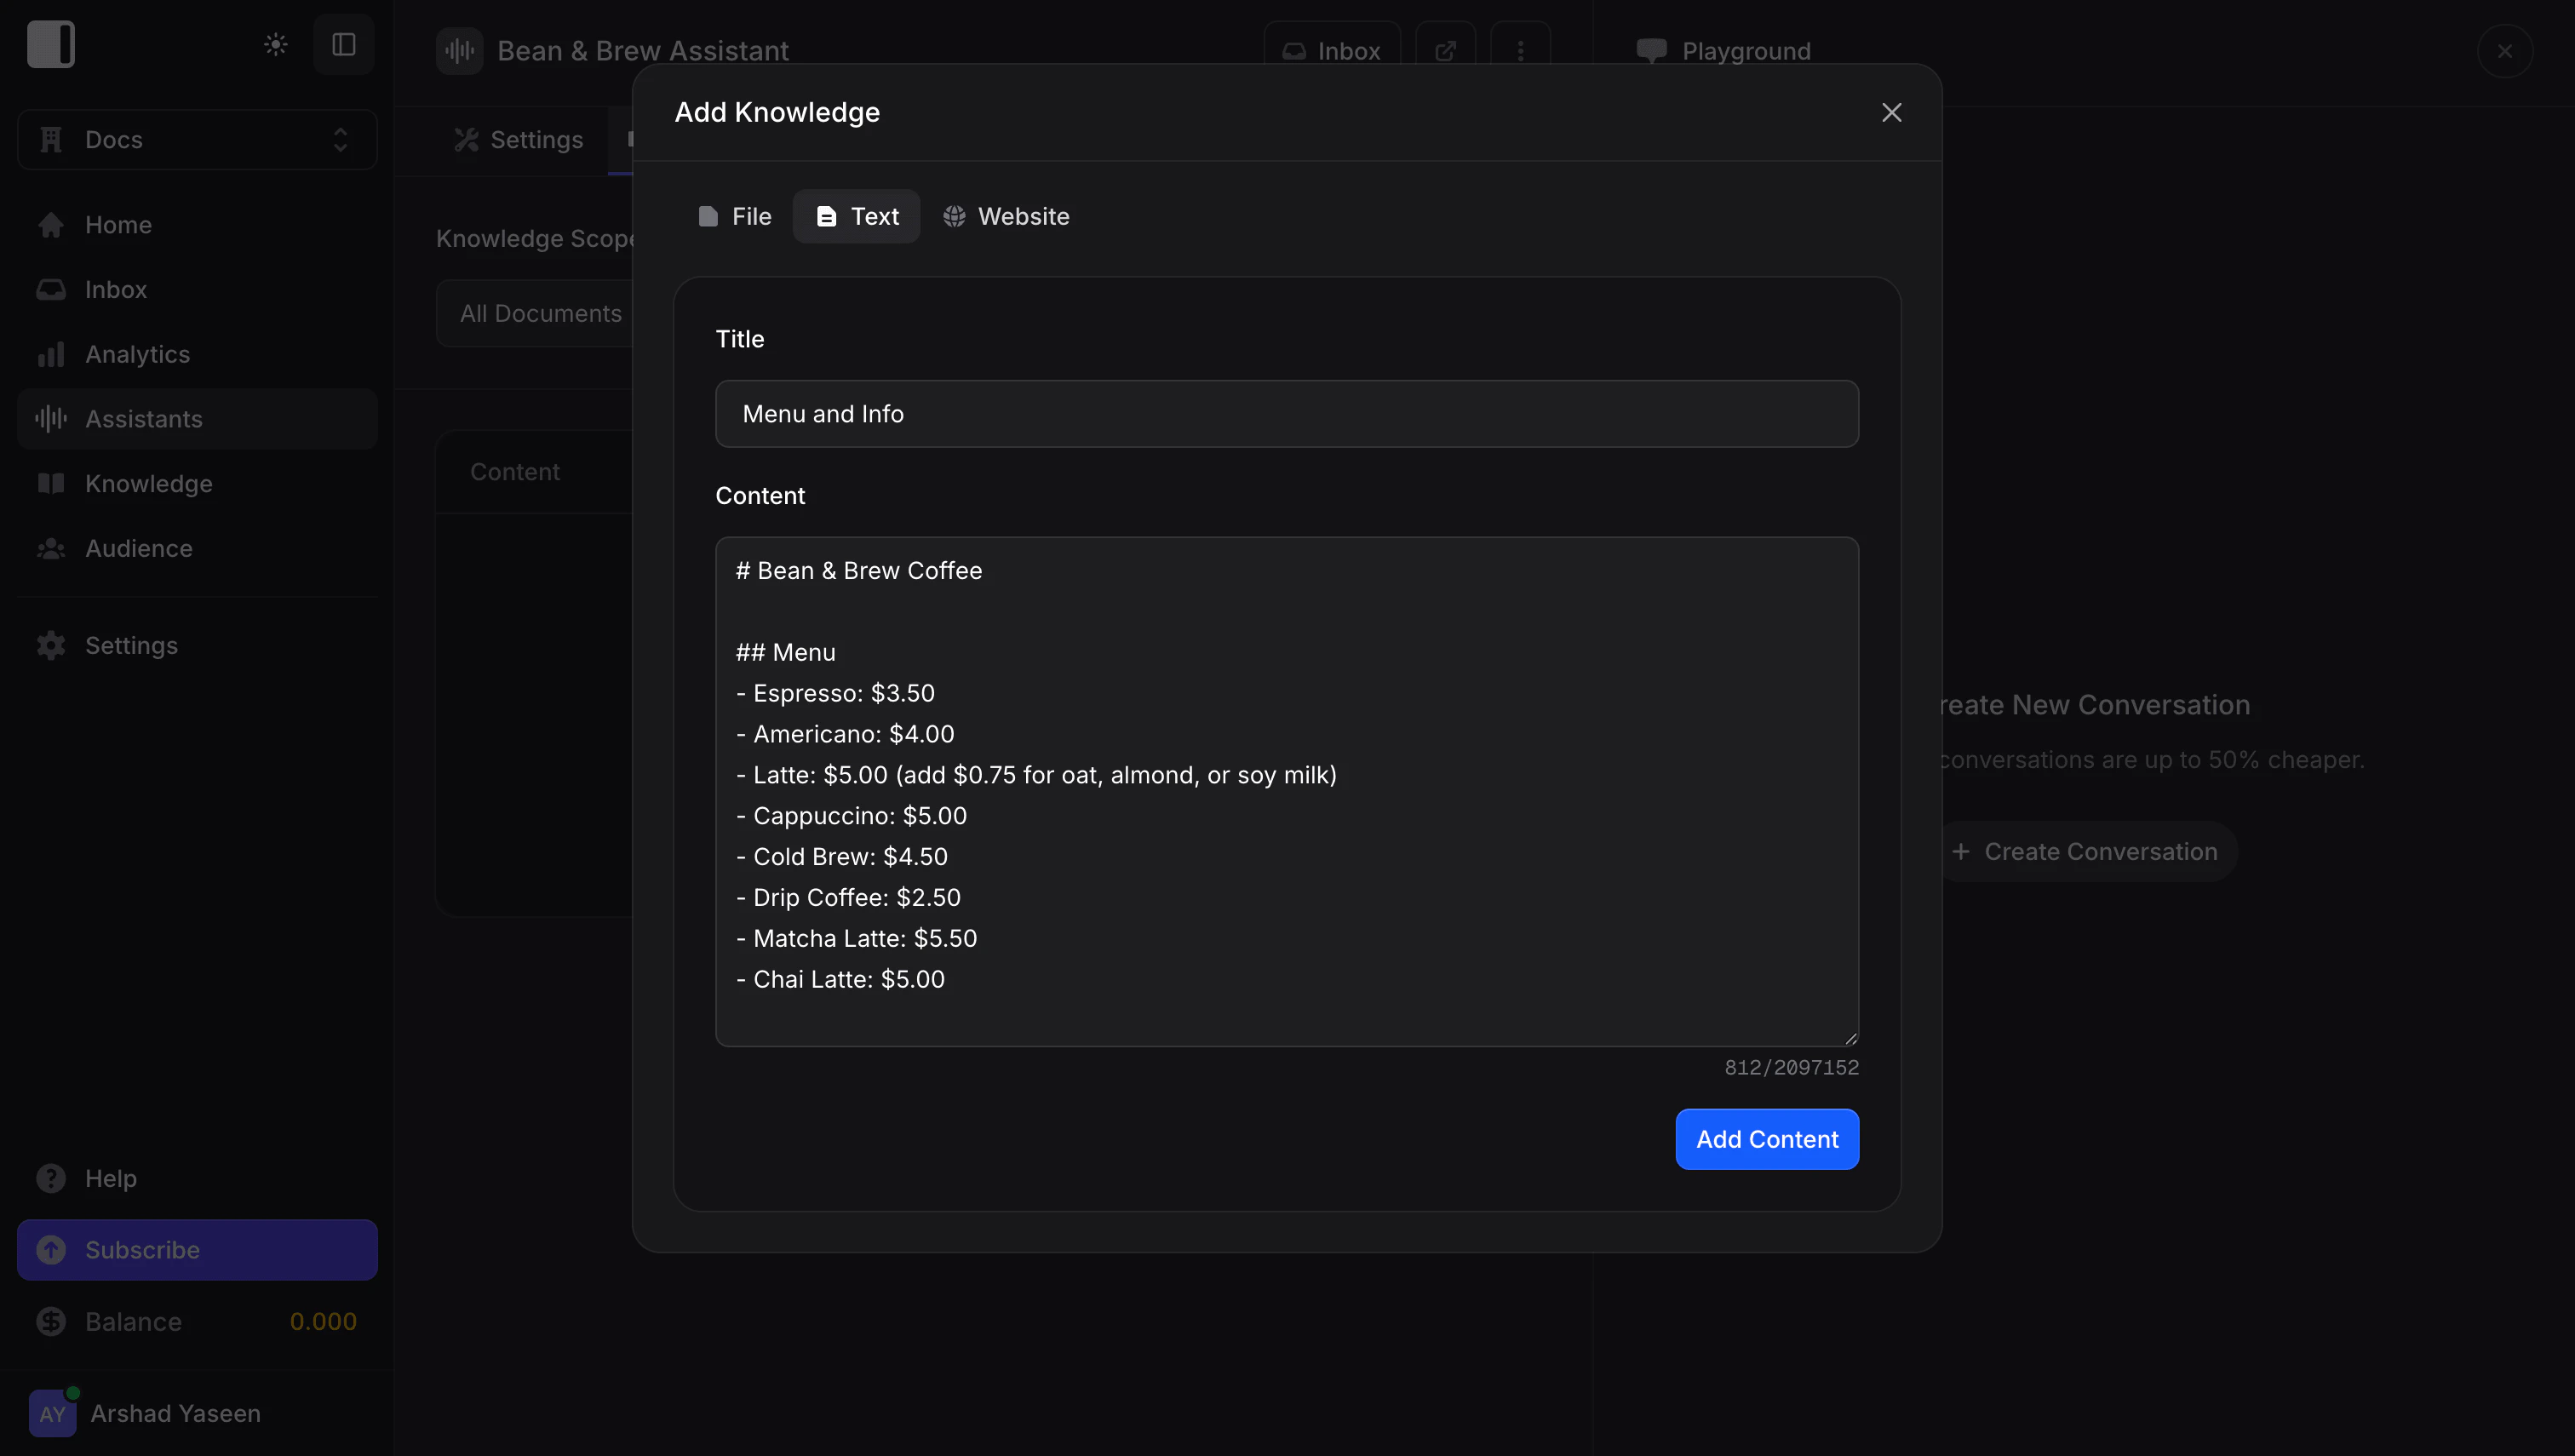Open the Audience section
The image size is (2575, 1456).
[x=138, y=548]
